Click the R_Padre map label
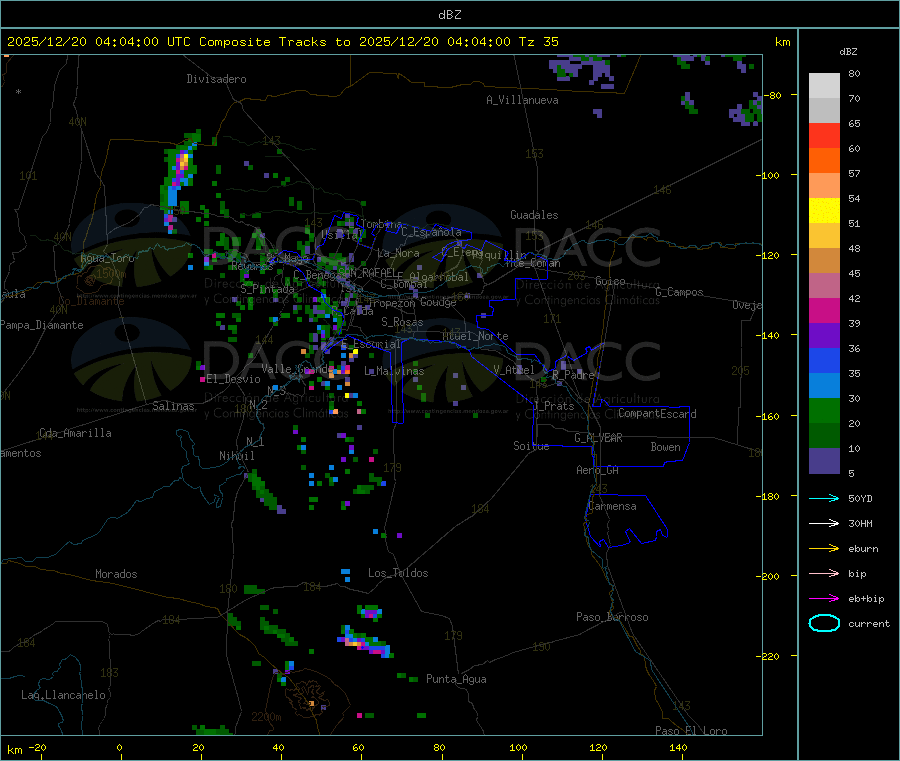The image size is (900, 761). click(573, 375)
